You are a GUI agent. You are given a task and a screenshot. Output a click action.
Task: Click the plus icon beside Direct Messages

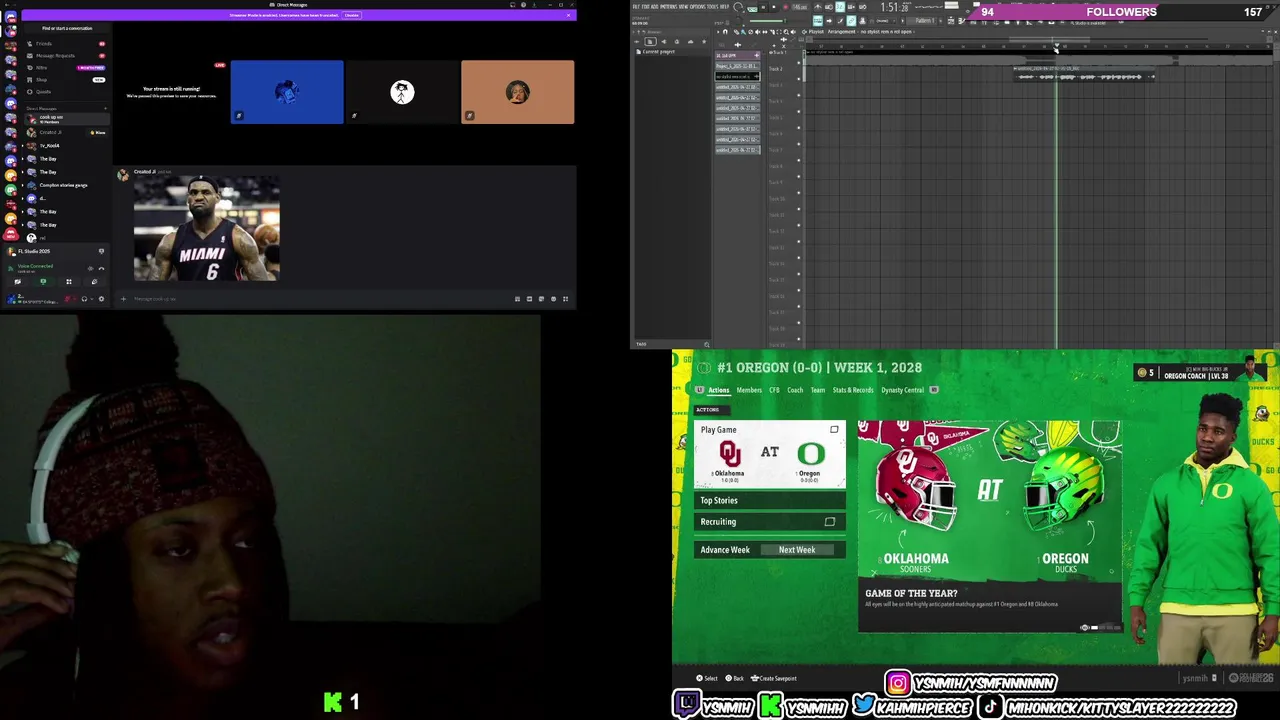[105, 108]
